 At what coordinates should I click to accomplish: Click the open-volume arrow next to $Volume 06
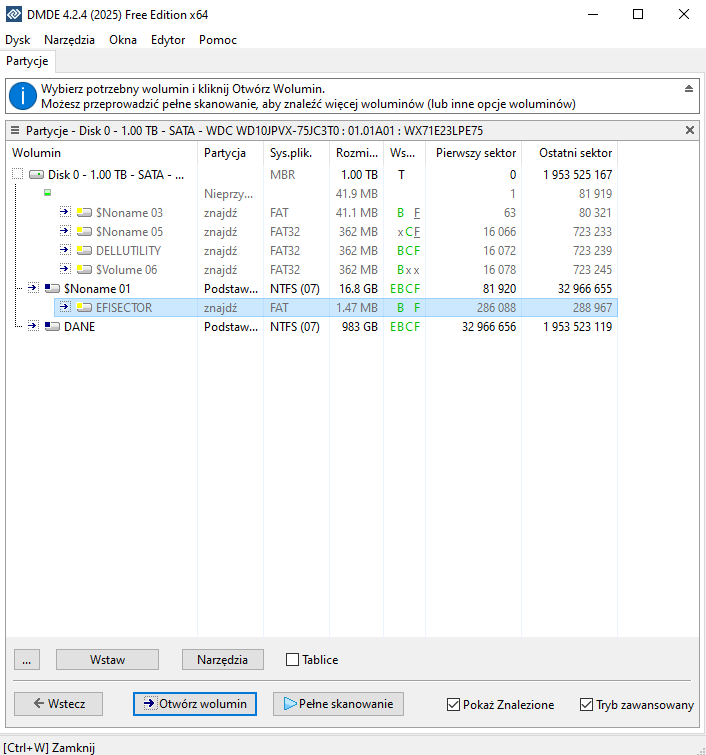pos(65,269)
